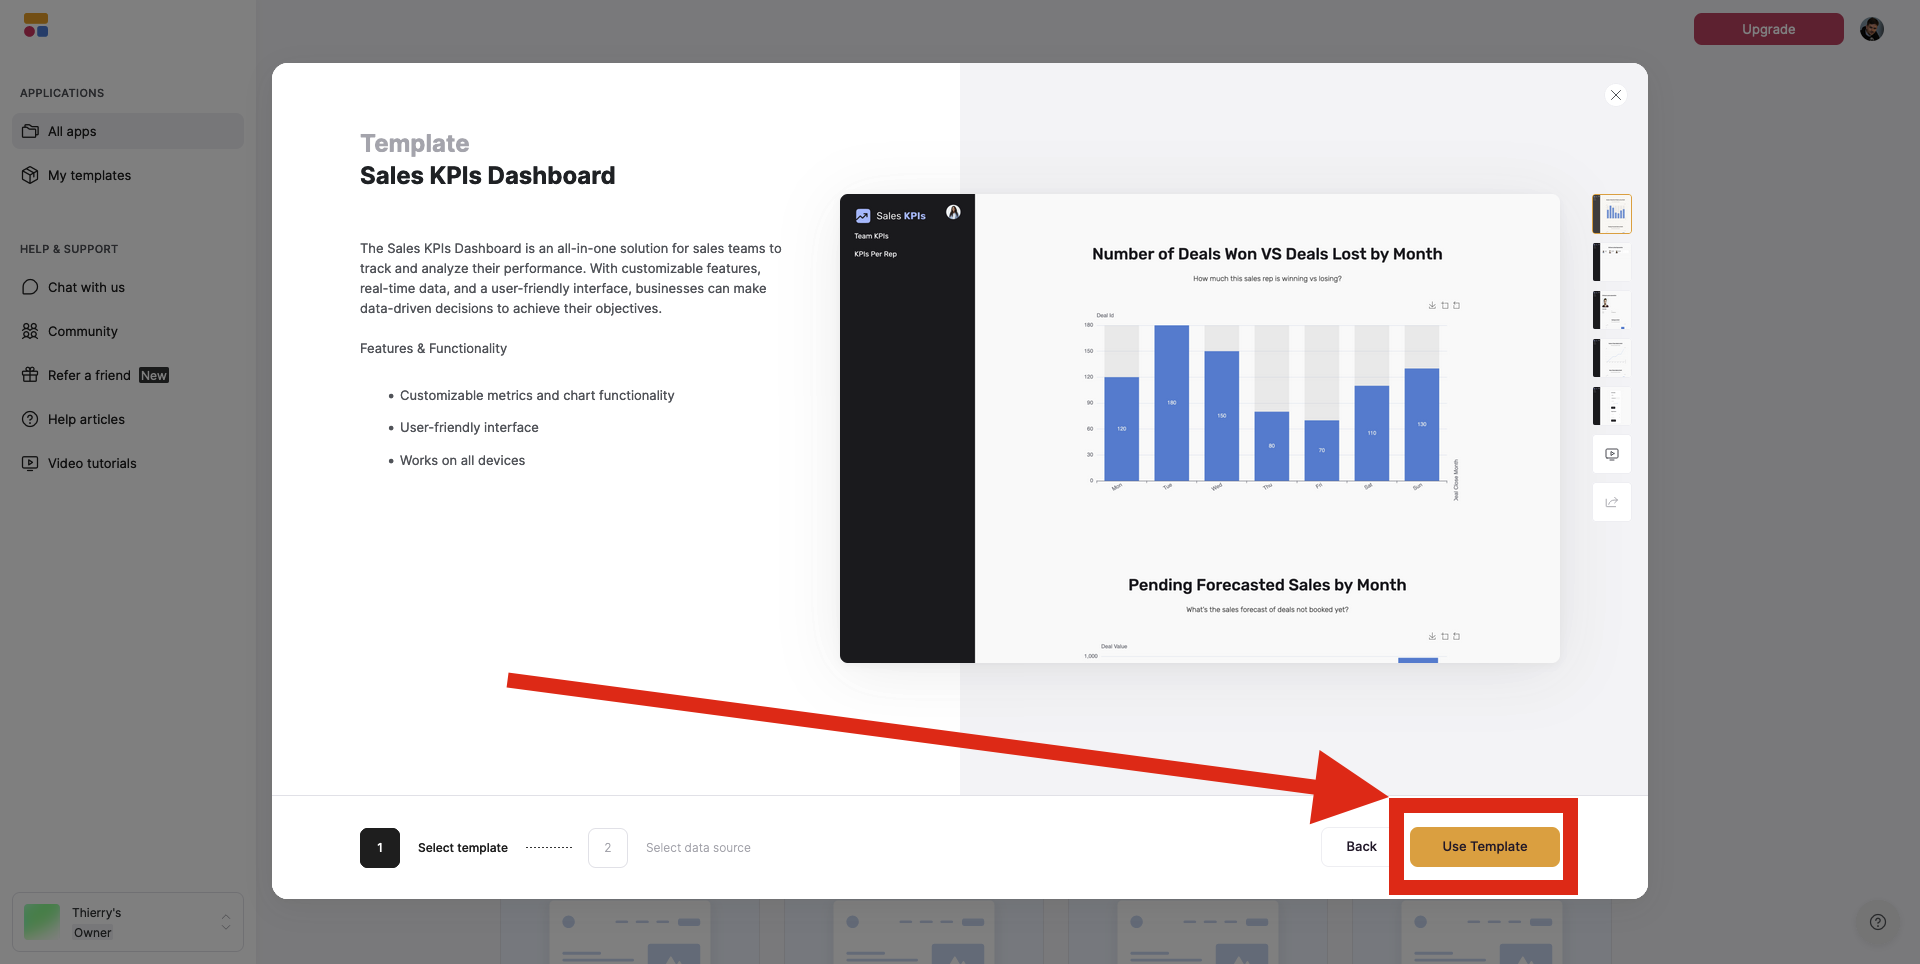Open the Community link
The width and height of the screenshot is (1920, 964).
click(128, 331)
